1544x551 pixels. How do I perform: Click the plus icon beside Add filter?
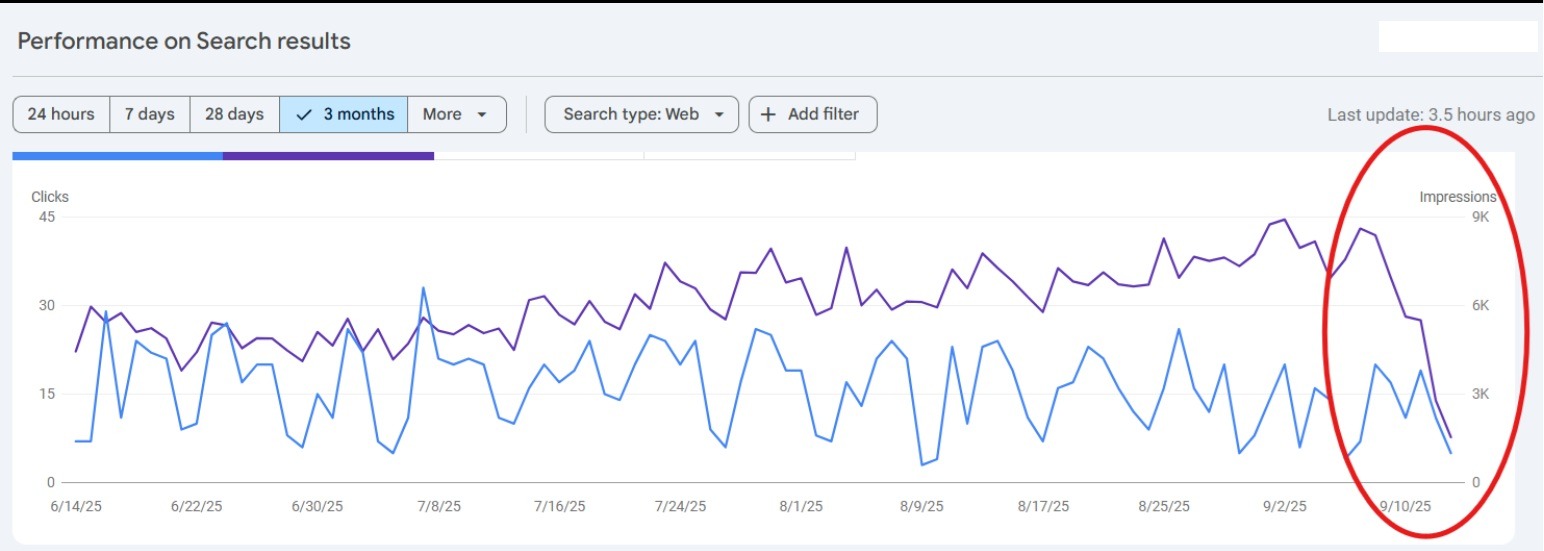pyautogui.click(x=768, y=114)
